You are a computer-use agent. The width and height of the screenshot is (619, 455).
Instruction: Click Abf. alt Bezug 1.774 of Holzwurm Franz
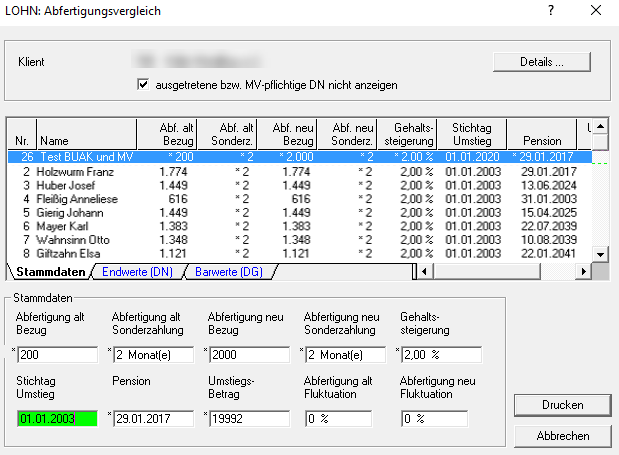point(173,172)
